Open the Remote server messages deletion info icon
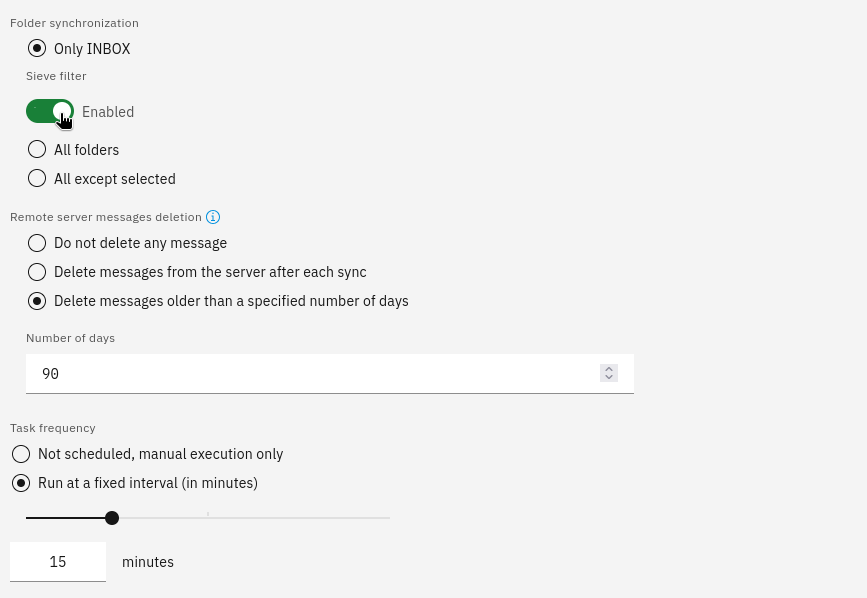Image resolution: width=867 pixels, height=598 pixels. click(213, 217)
